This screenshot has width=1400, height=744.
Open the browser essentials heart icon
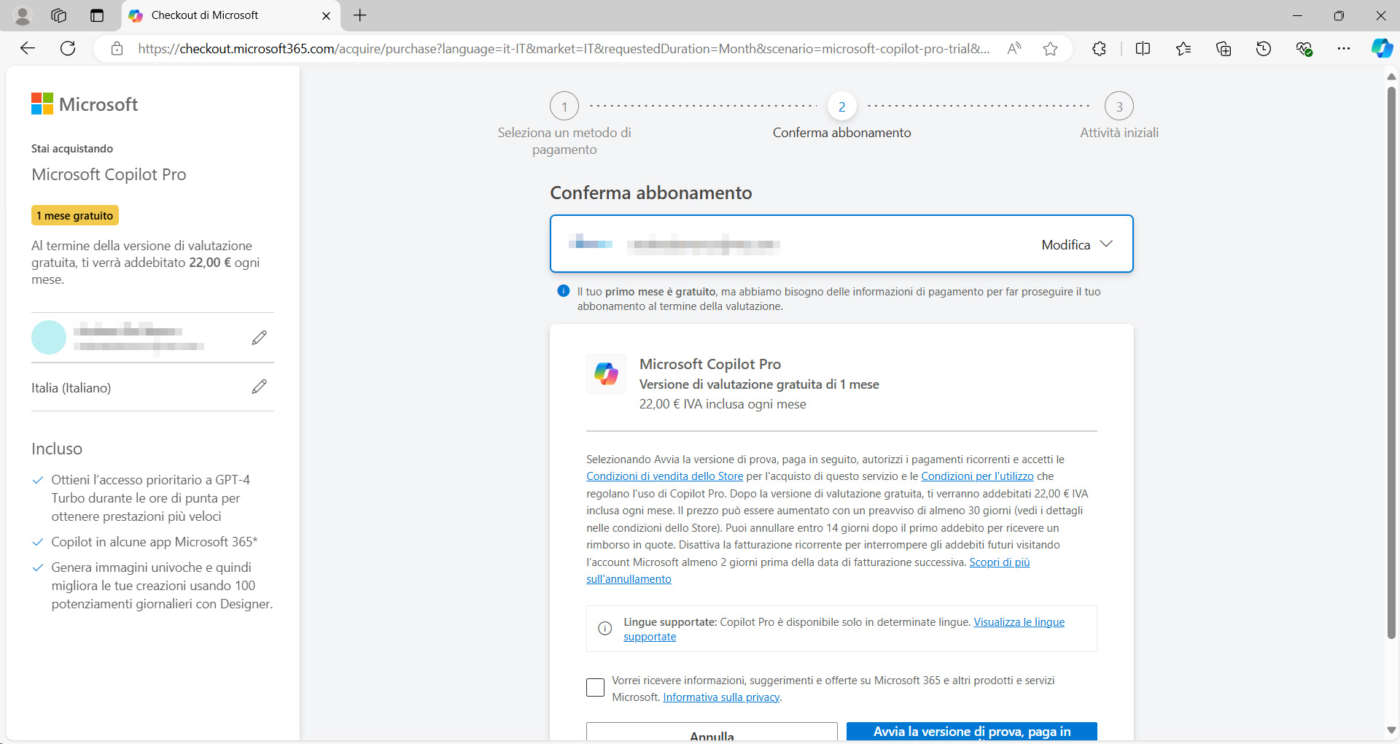coord(1304,48)
